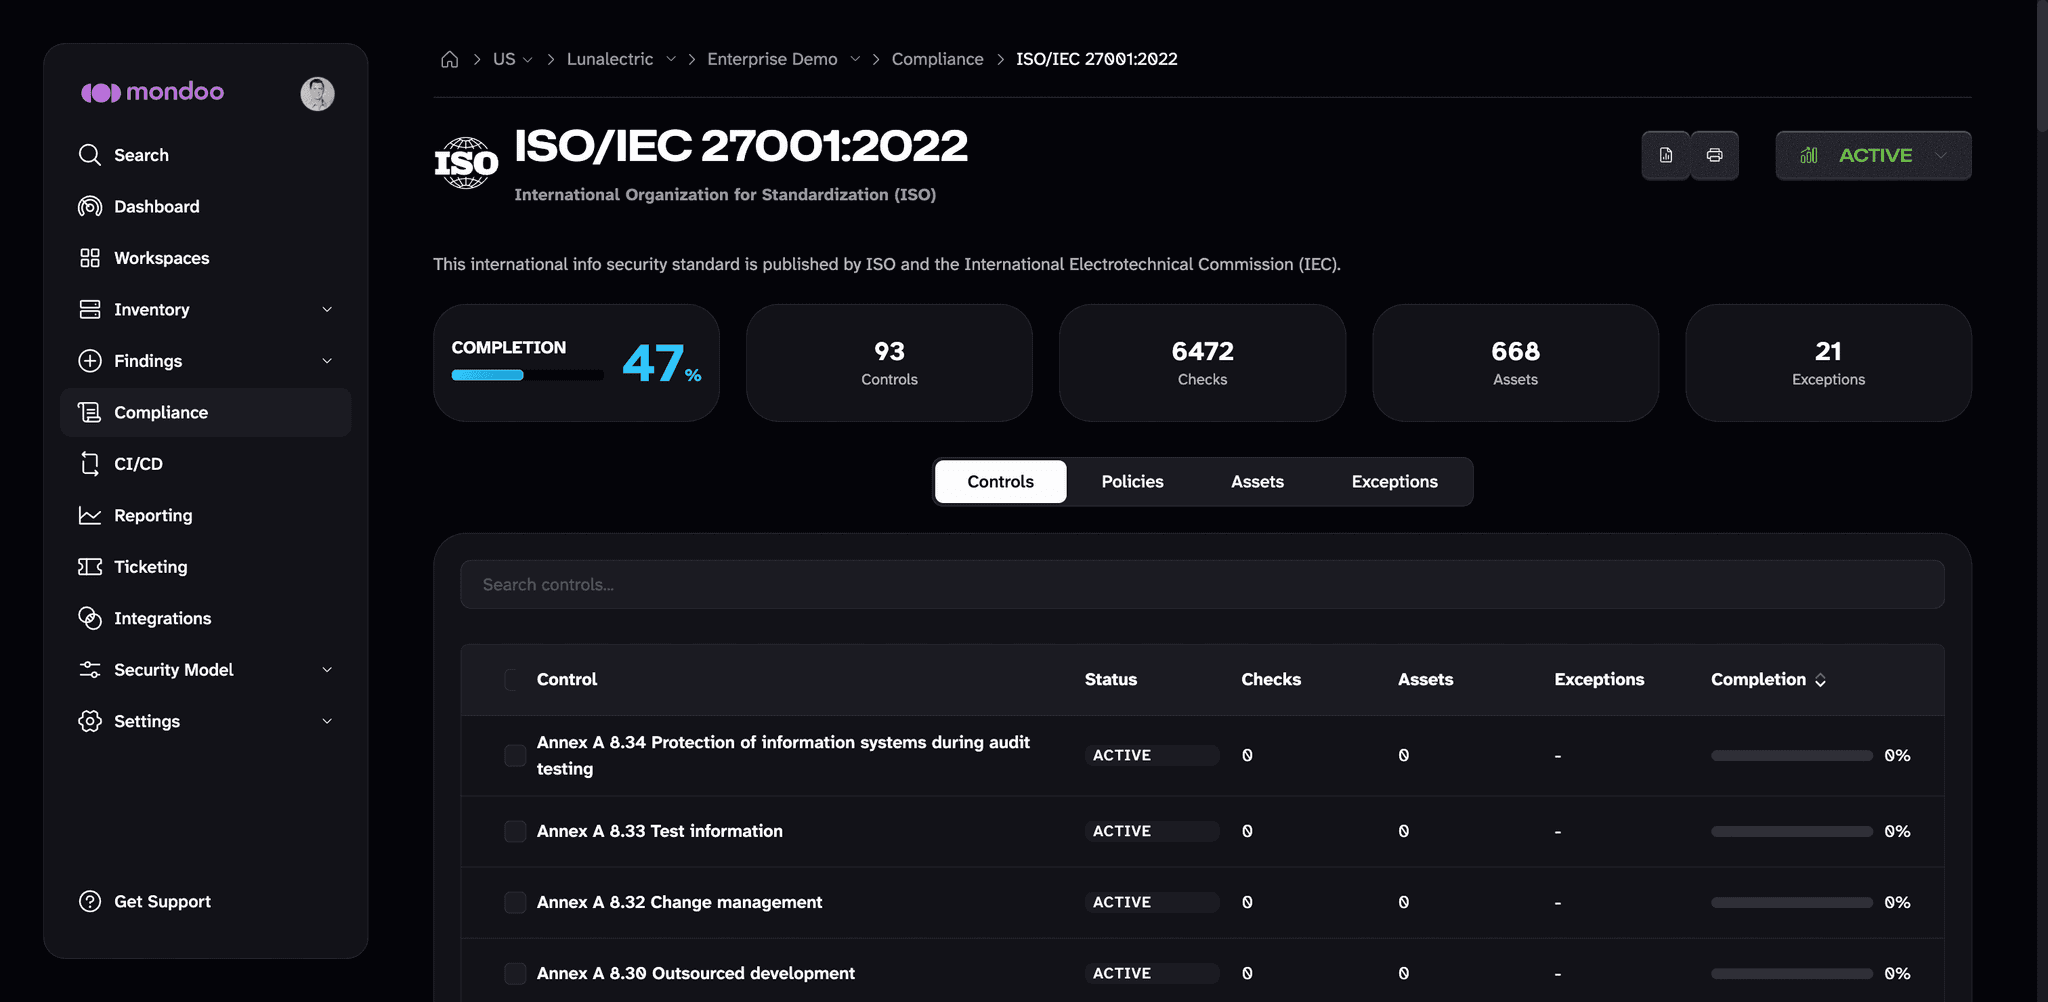Toggle the select-all checkbox in Control header
The image size is (2048, 1002).
tap(512, 679)
